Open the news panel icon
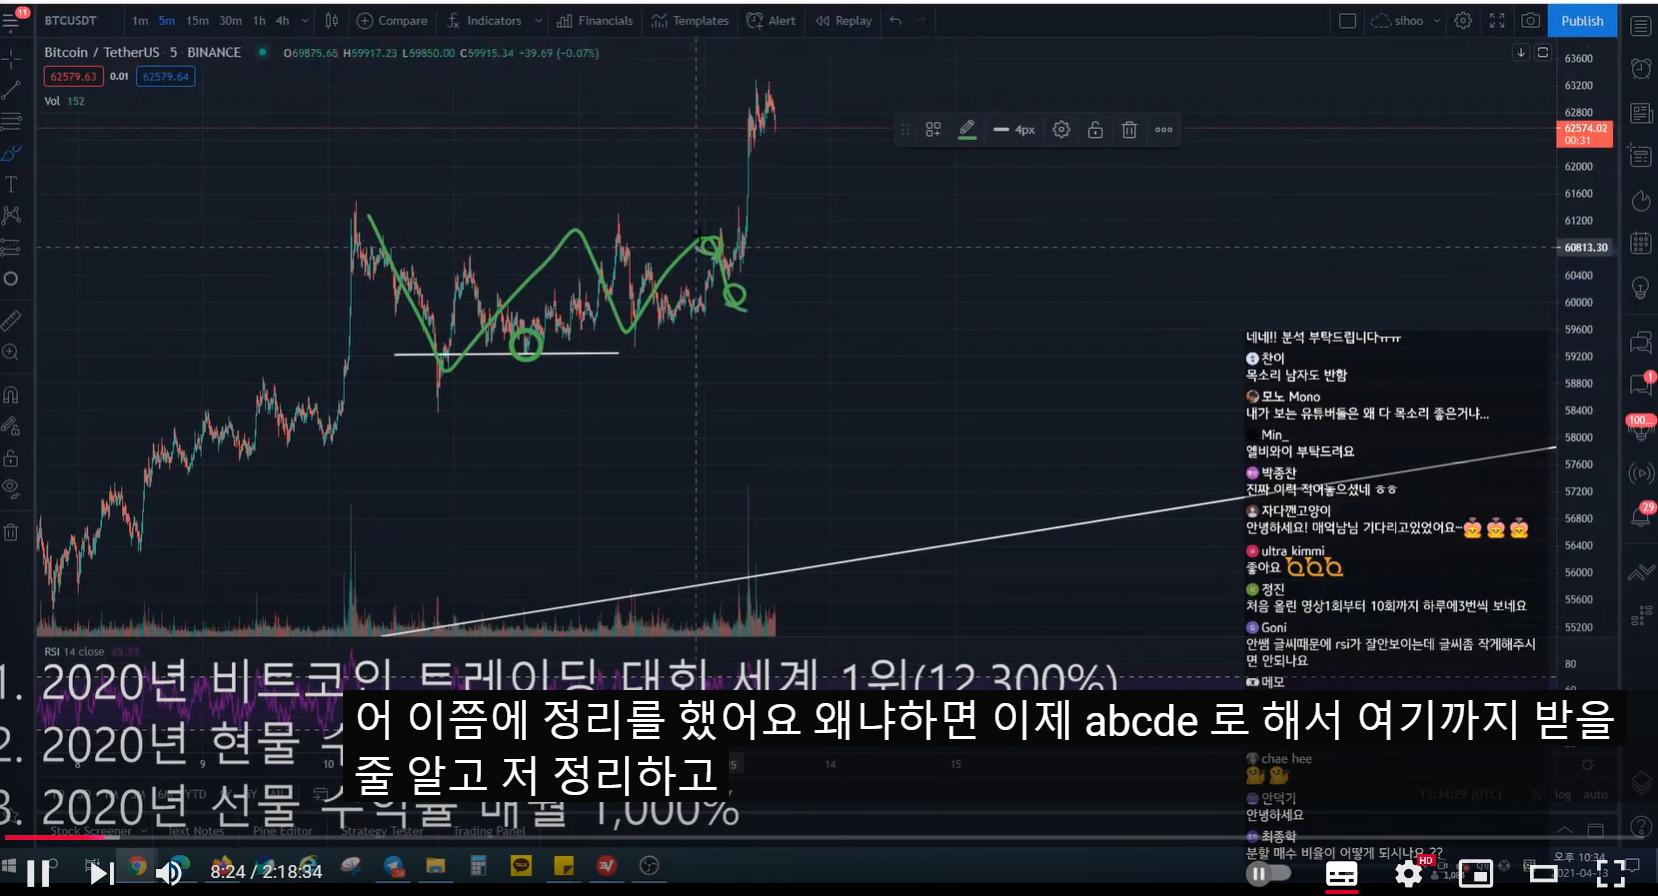The height and width of the screenshot is (896, 1658). pyautogui.click(x=1641, y=113)
